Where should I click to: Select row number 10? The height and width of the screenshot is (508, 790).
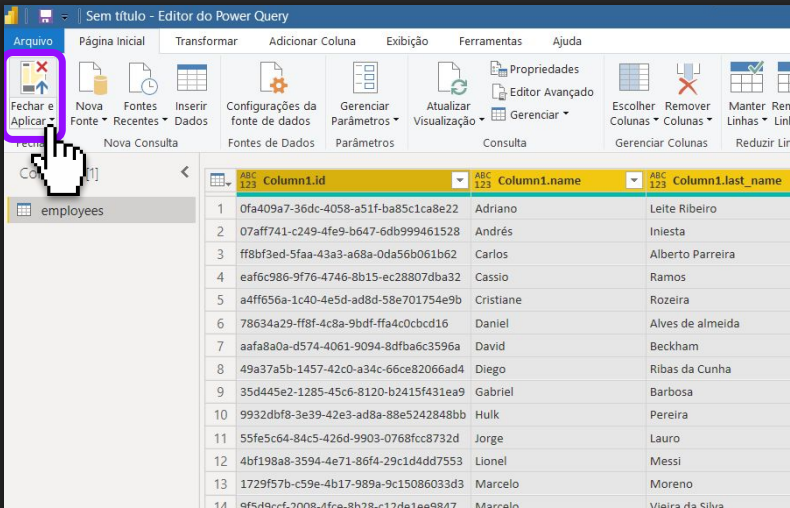point(220,415)
